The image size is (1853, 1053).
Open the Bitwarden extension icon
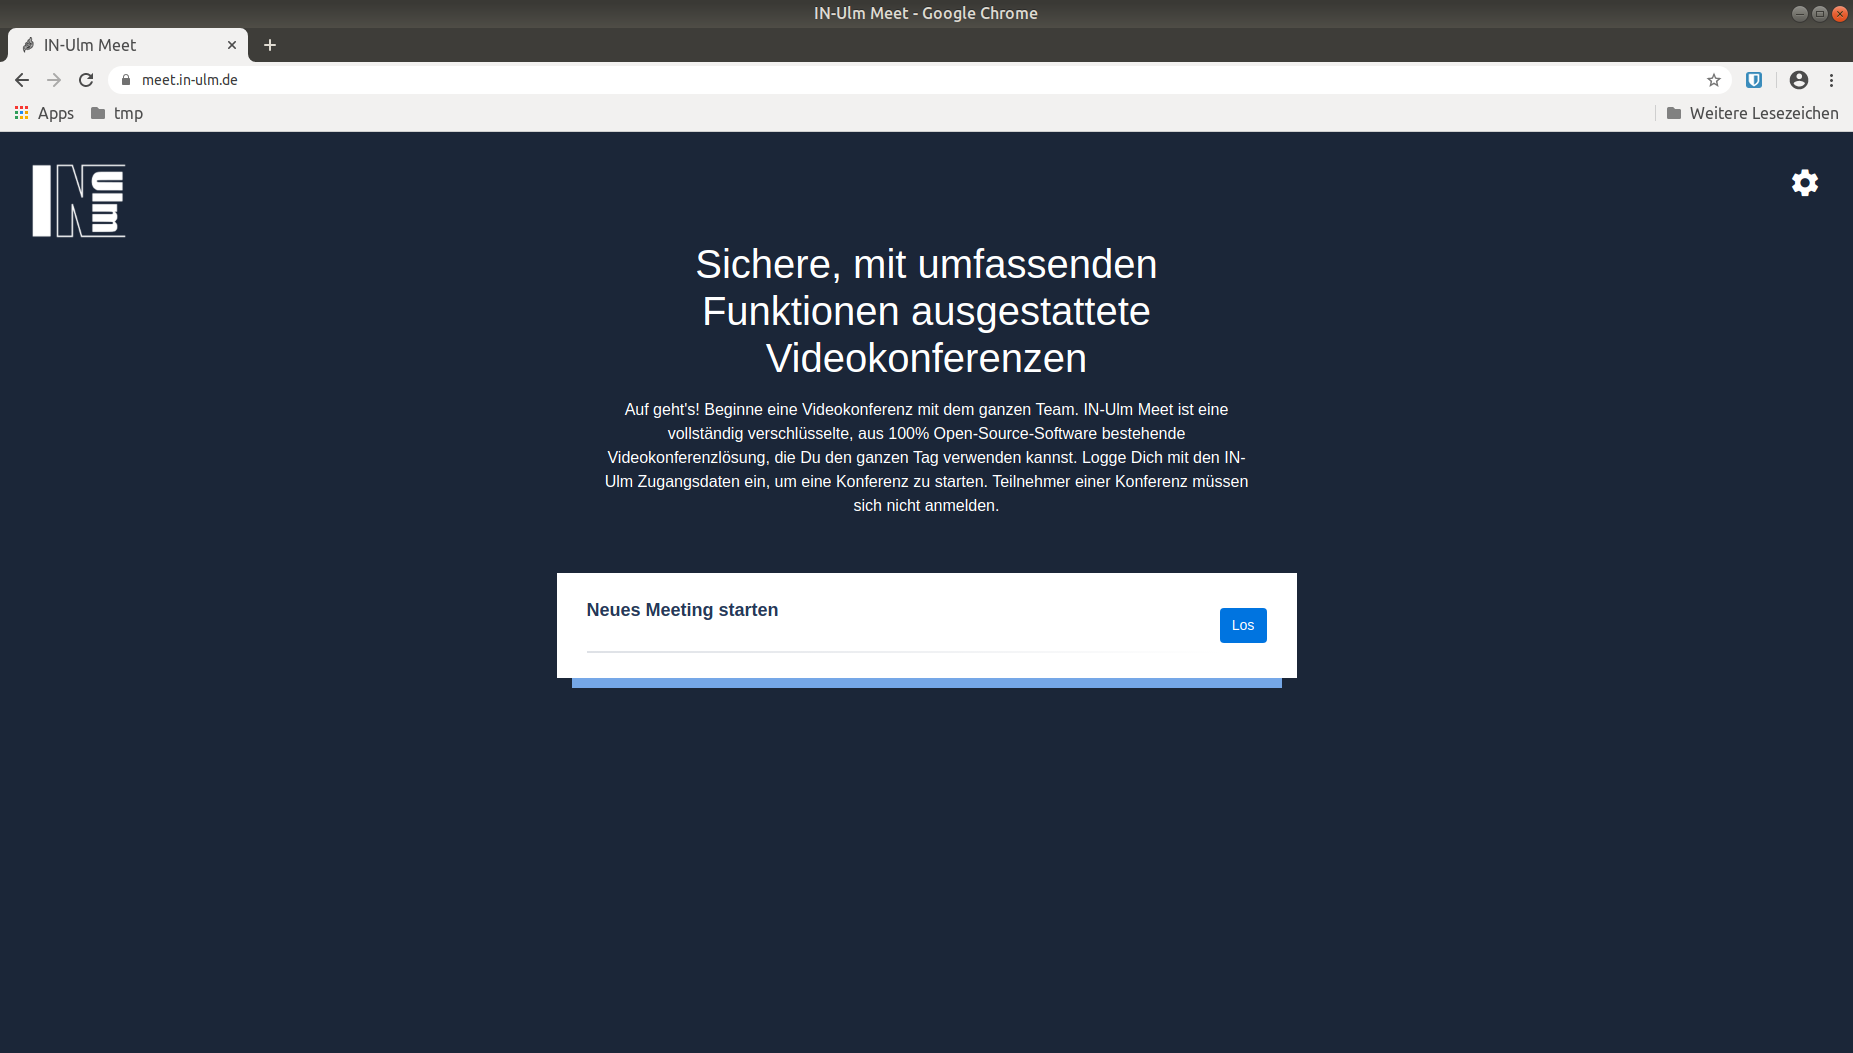tap(1754, 80)
